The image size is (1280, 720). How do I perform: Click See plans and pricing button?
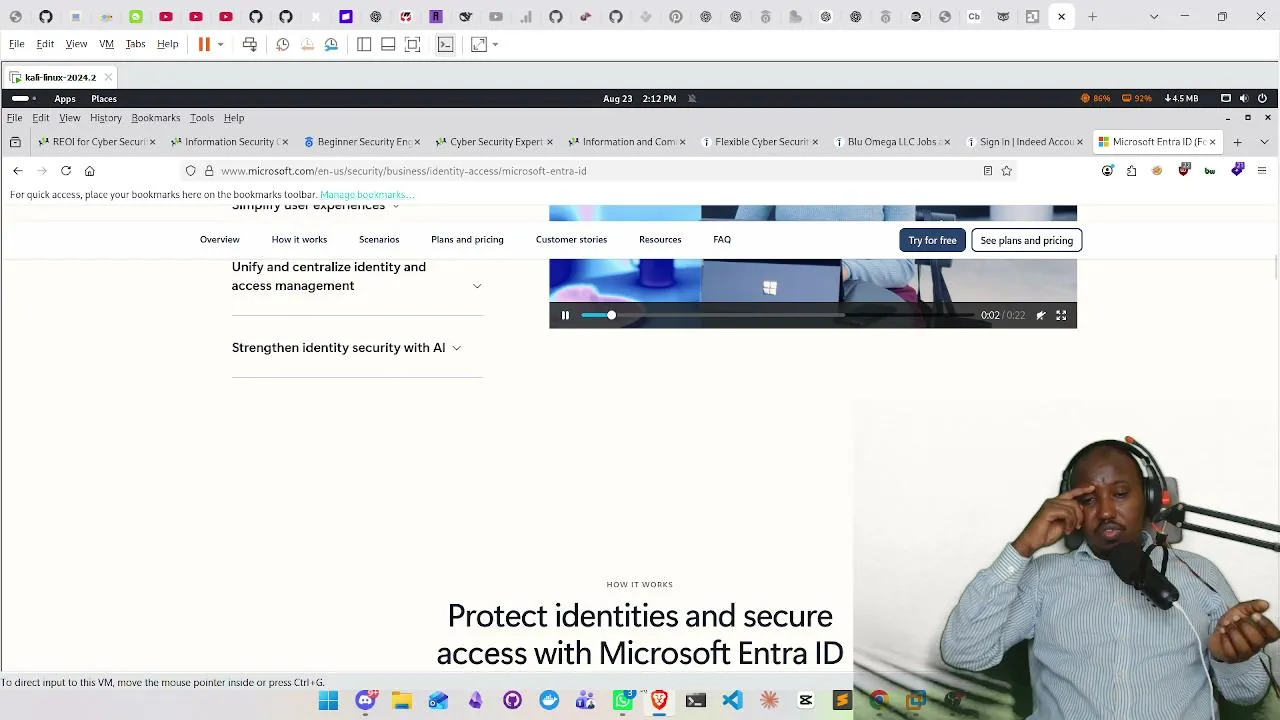point(1026,240)
